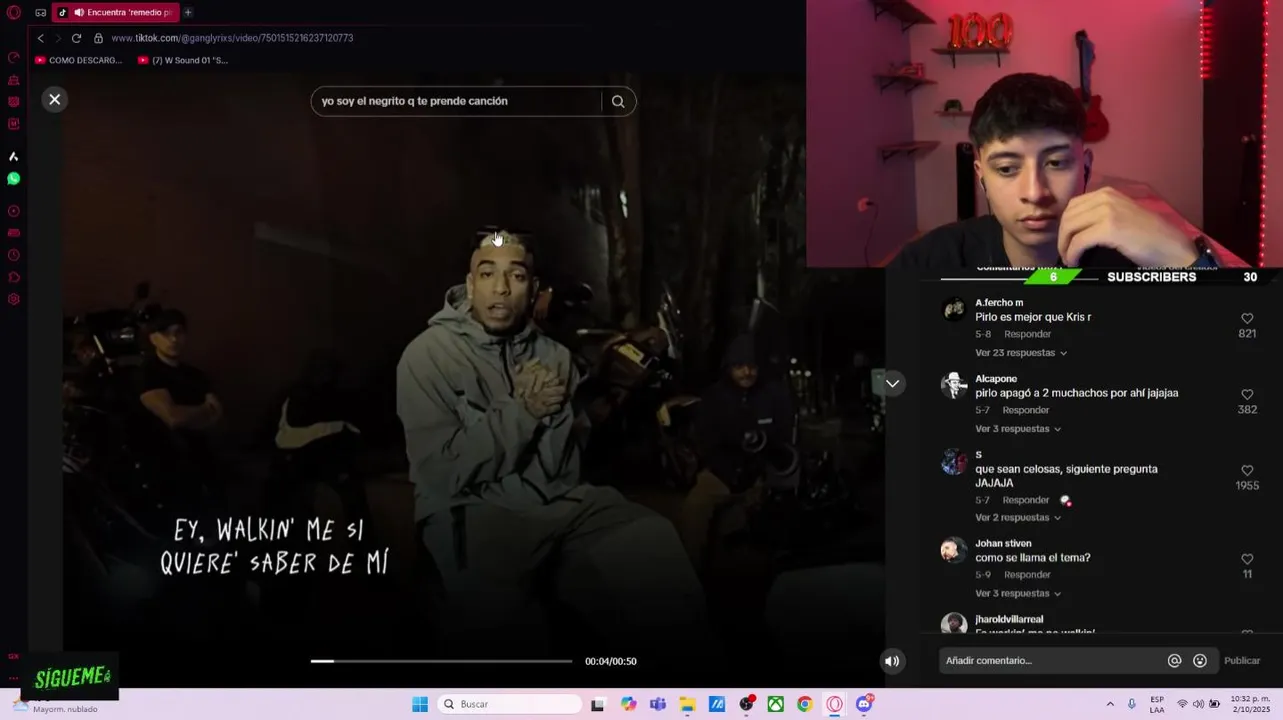Open the clock showing 10:32 p. m.
Image resolution: width=1283 pixels, height=720 pixels.
click(x=1251, y=704)
